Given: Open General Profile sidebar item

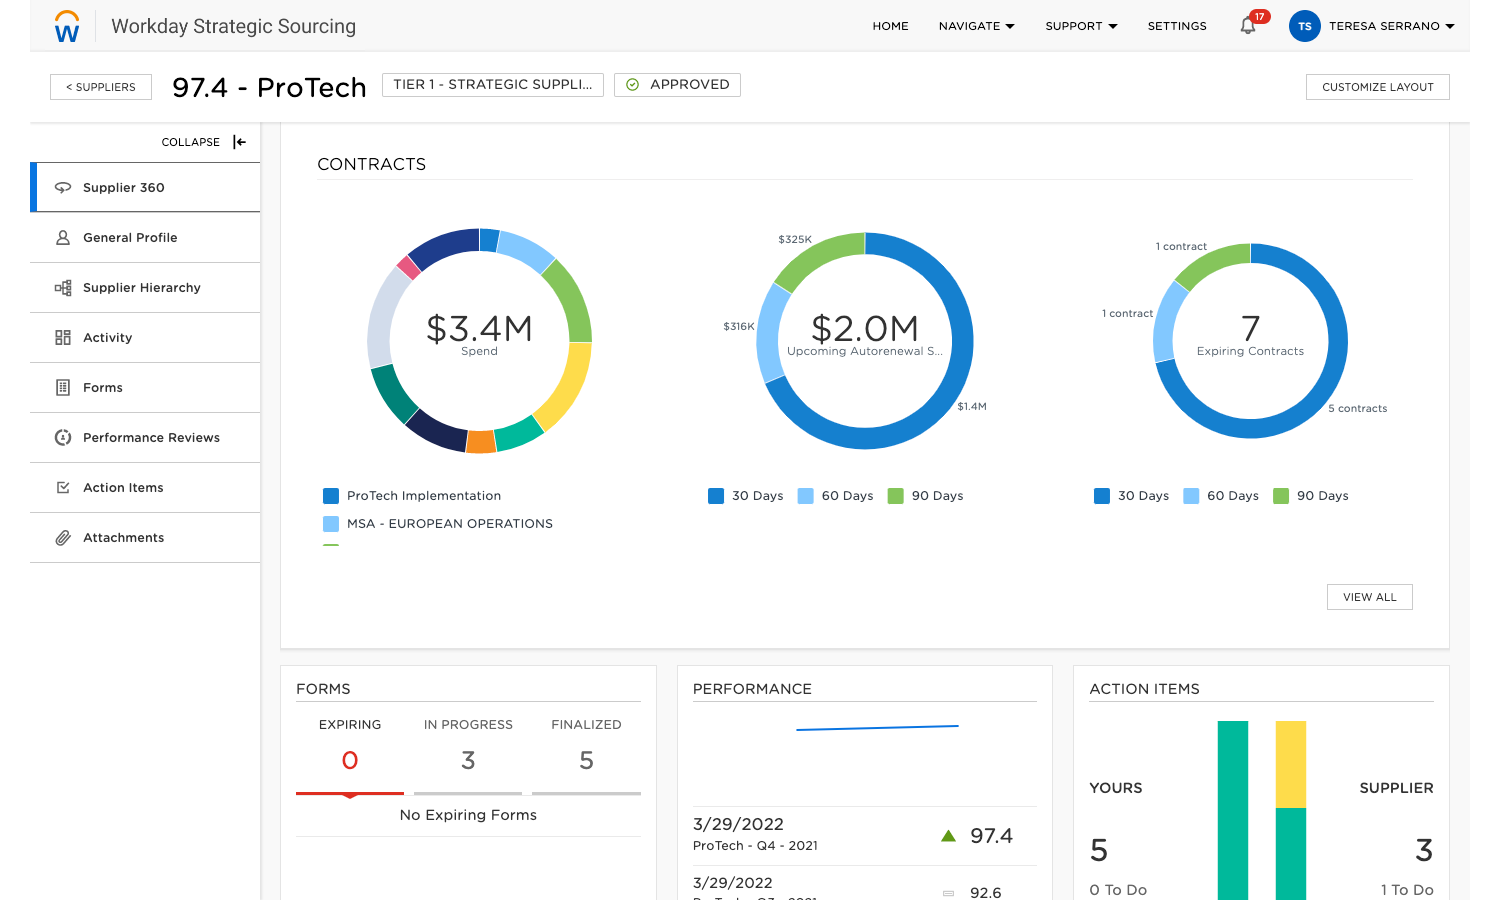Looking at the screenshot, I should (x=146, y=238).
